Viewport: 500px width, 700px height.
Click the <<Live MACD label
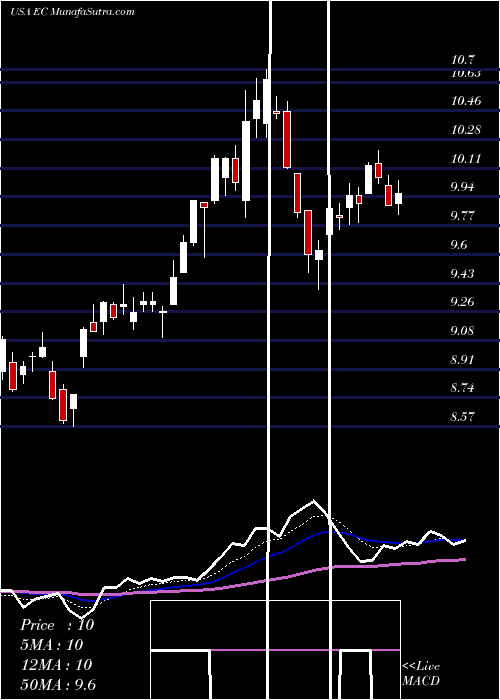pos(421,673)
